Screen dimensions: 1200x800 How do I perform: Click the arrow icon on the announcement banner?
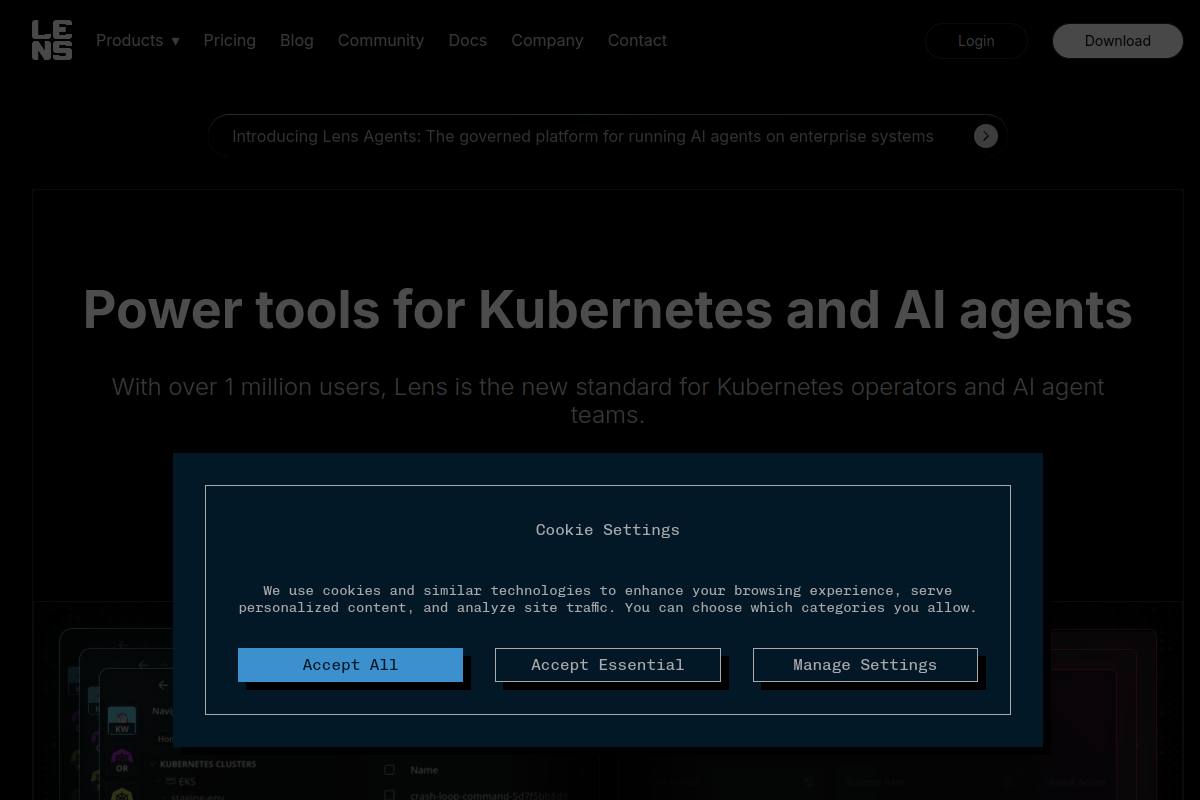986,136
